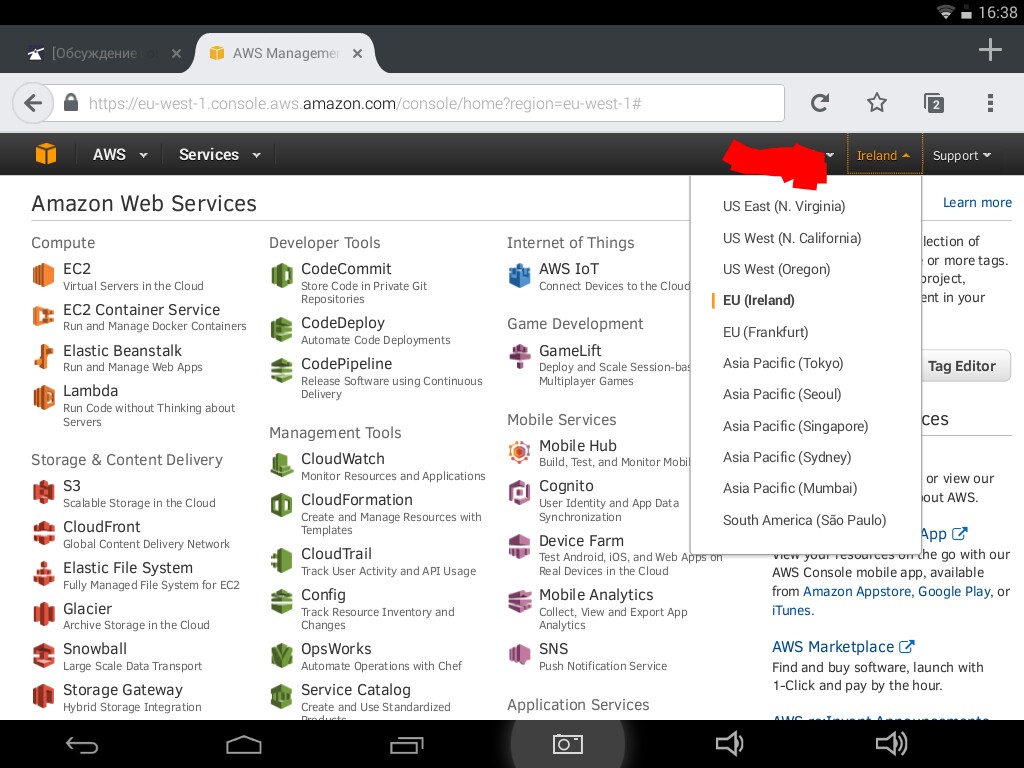Open the browser tab switcher showing 2
The height and width of the screenshot is (768, 1024).
click(933, 103)
